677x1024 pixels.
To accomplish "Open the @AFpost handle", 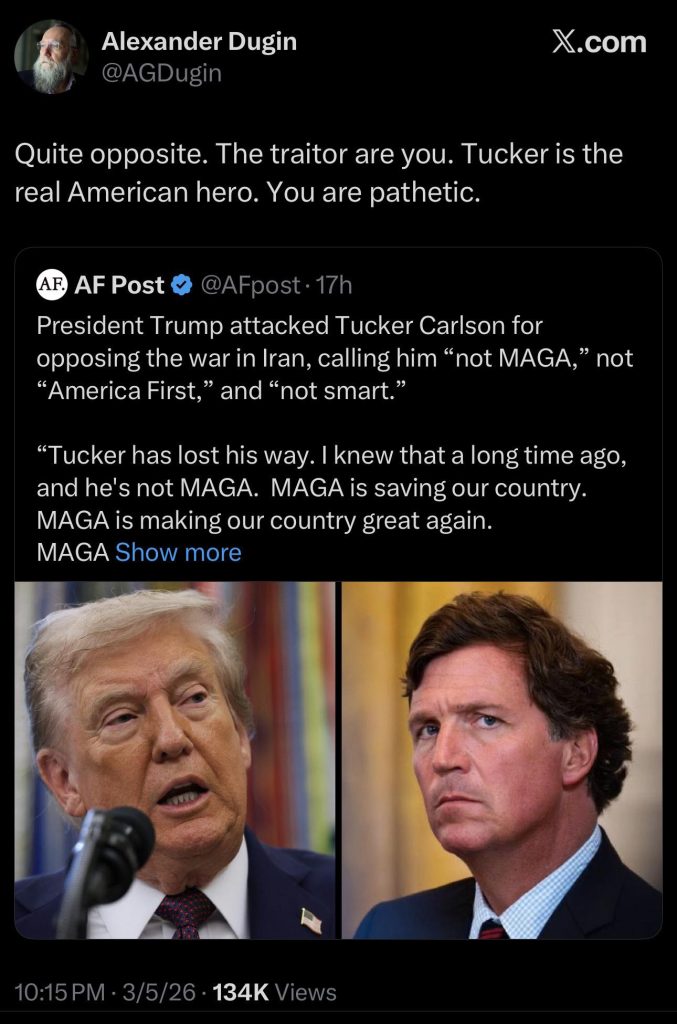I will pos(250,285).
